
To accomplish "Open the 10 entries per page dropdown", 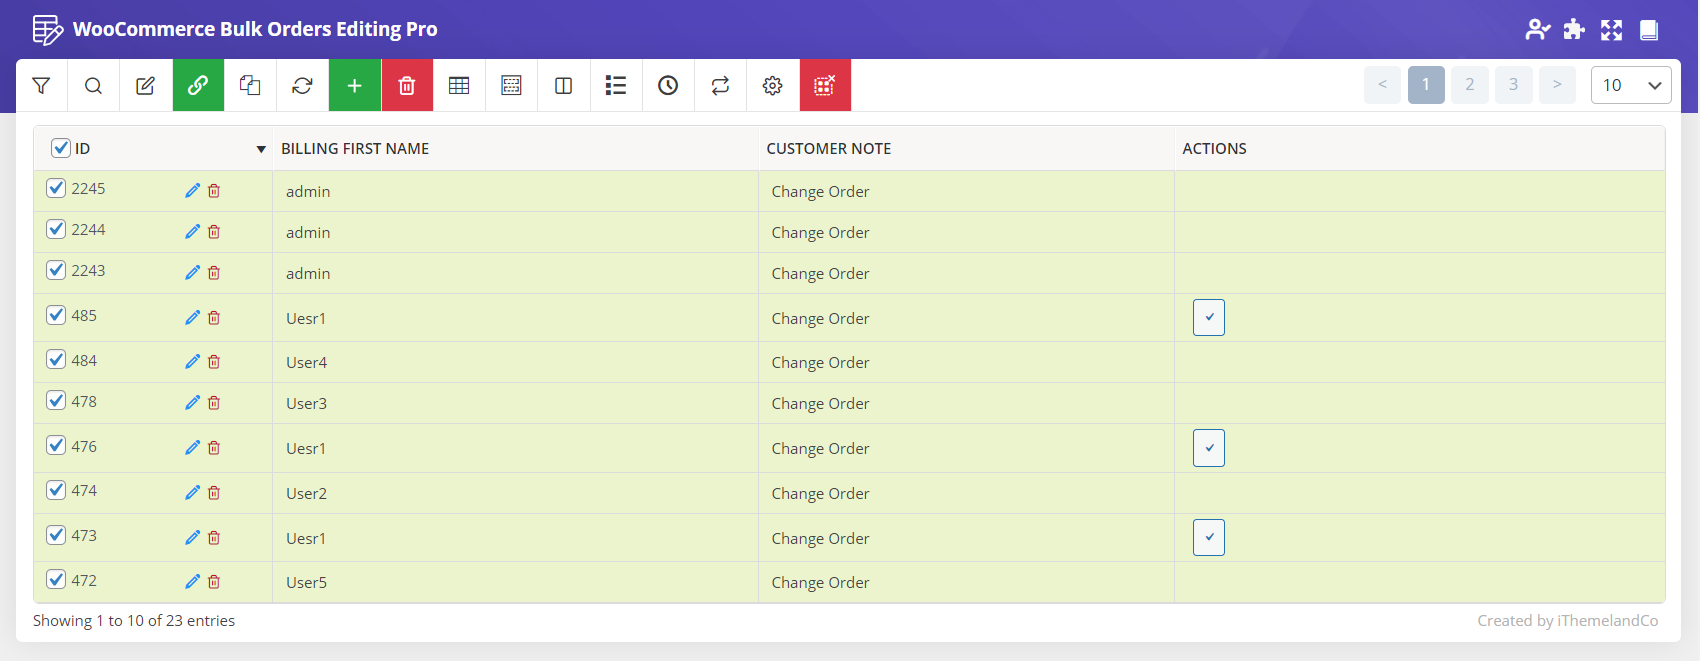I will 1631,85.
